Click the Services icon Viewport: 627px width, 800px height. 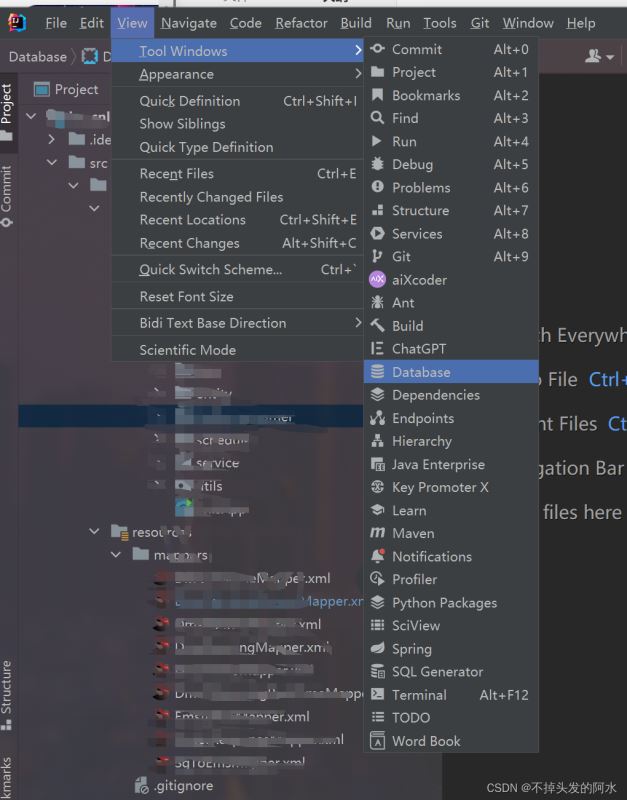click(378, 233)
